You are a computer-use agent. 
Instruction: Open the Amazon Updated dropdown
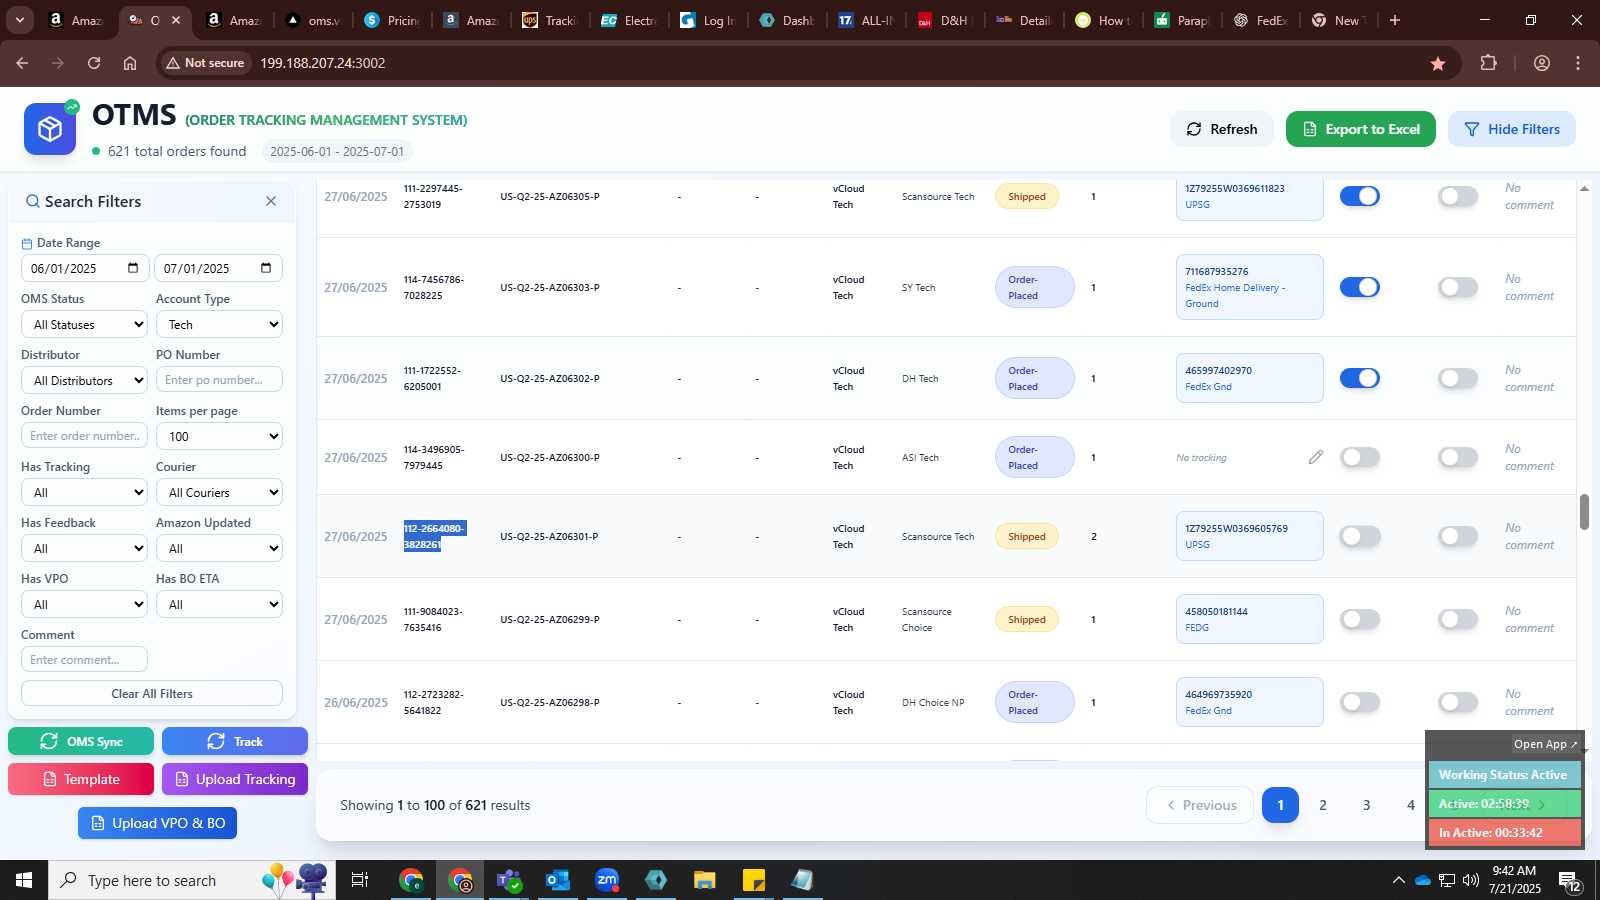[219, 548]
